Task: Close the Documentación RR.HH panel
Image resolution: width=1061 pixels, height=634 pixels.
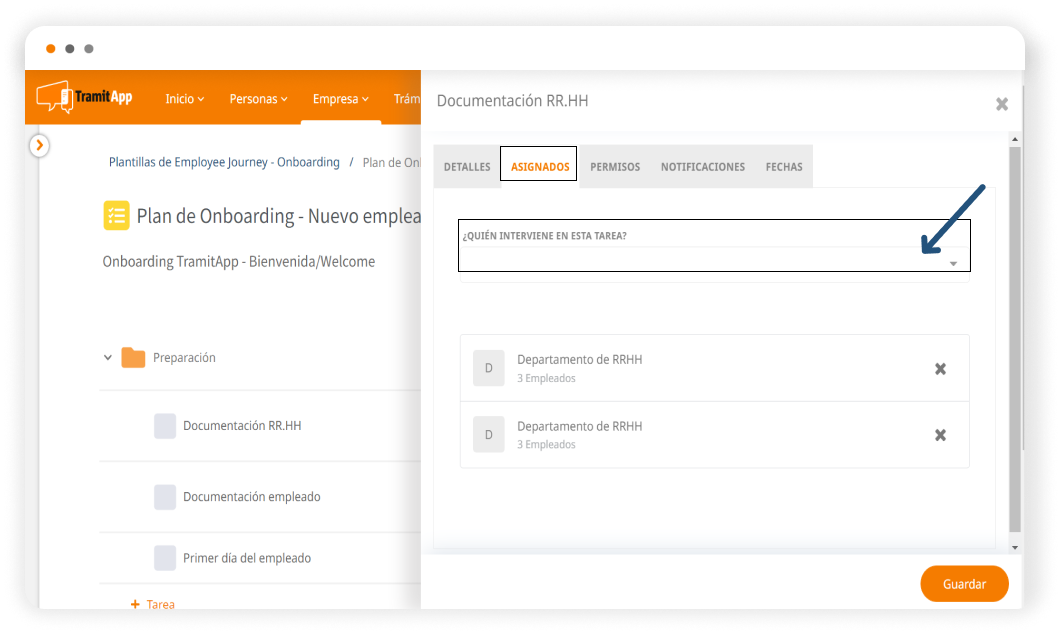Action: [x=1001, y=104]
